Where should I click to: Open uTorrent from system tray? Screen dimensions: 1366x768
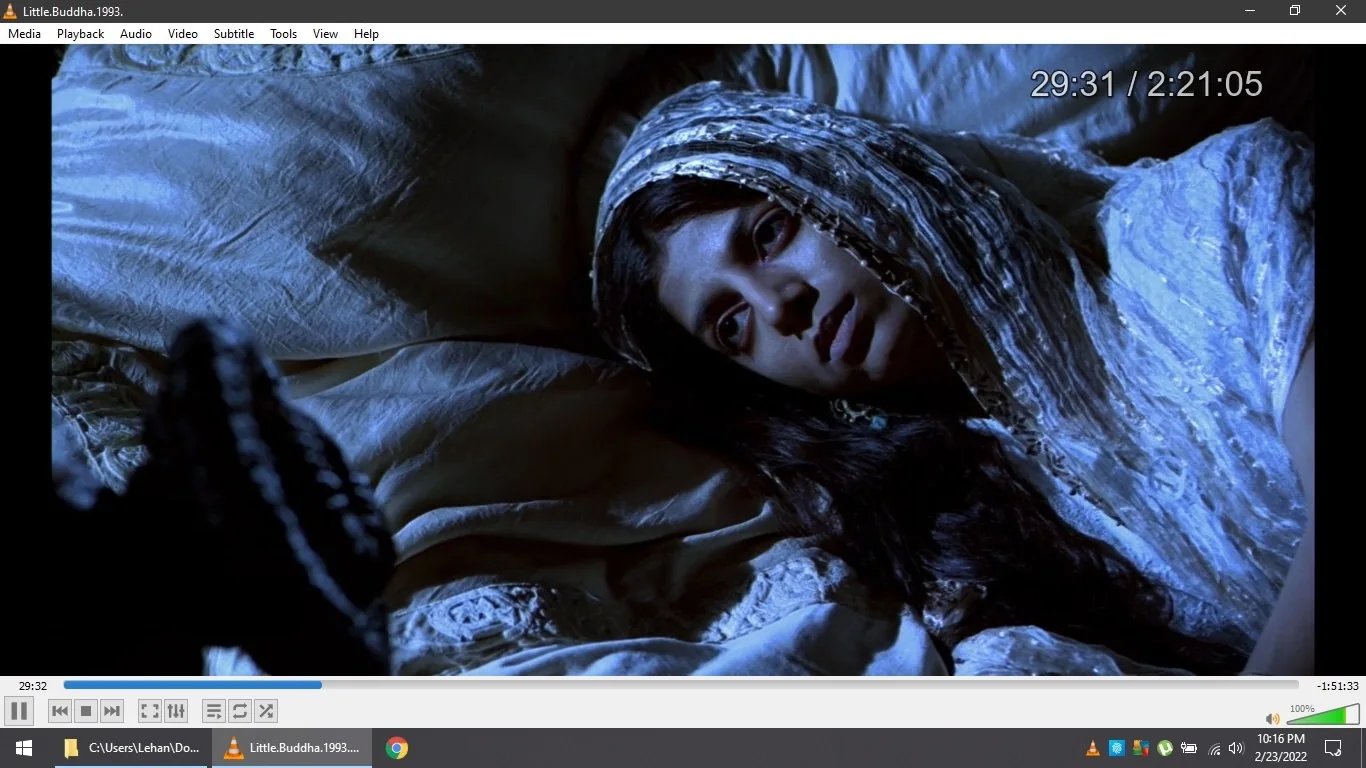coord(1165,748)
